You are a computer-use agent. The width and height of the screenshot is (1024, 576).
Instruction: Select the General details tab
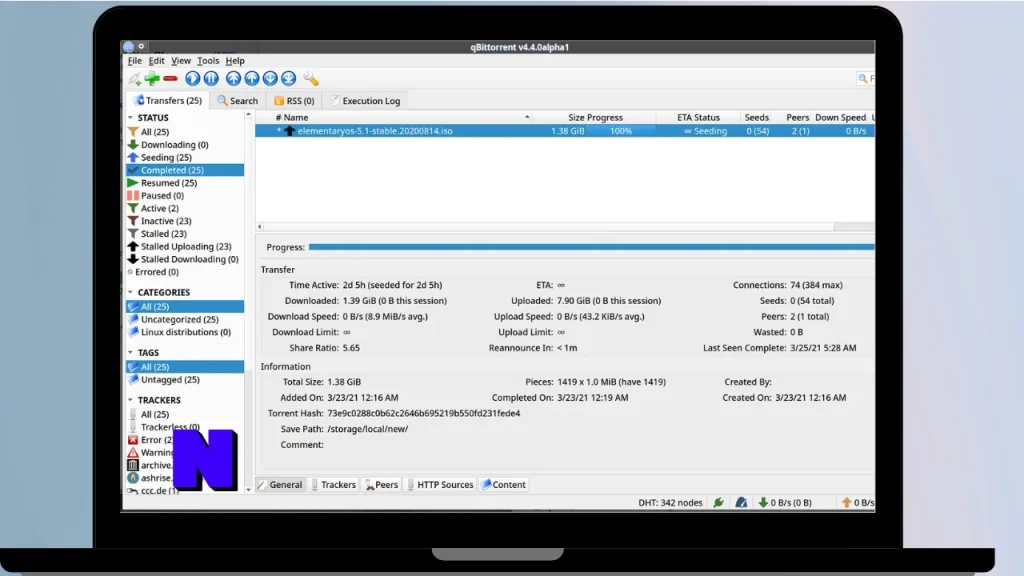(x=280, y=485)
